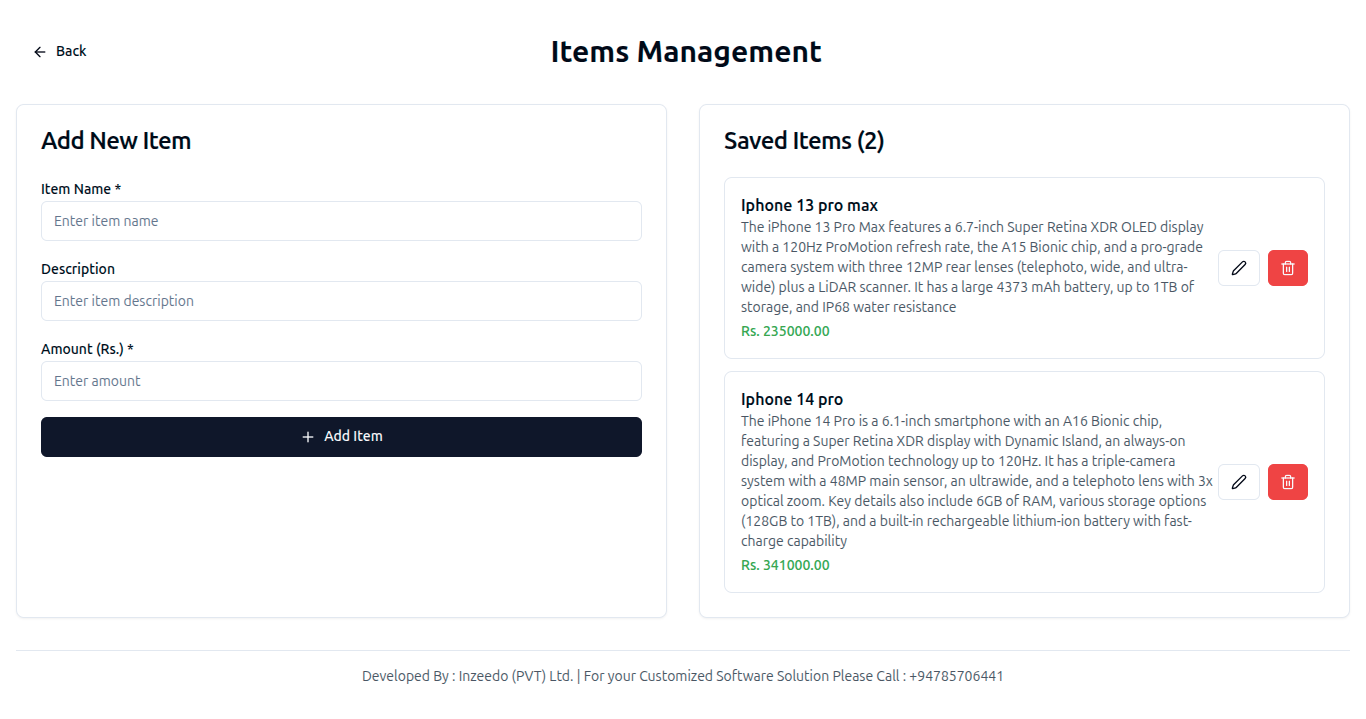This screenshot has width=1366, height=719.
Task: Click the Amount (Rs.) field label
Action: click(x=87, y=349)
